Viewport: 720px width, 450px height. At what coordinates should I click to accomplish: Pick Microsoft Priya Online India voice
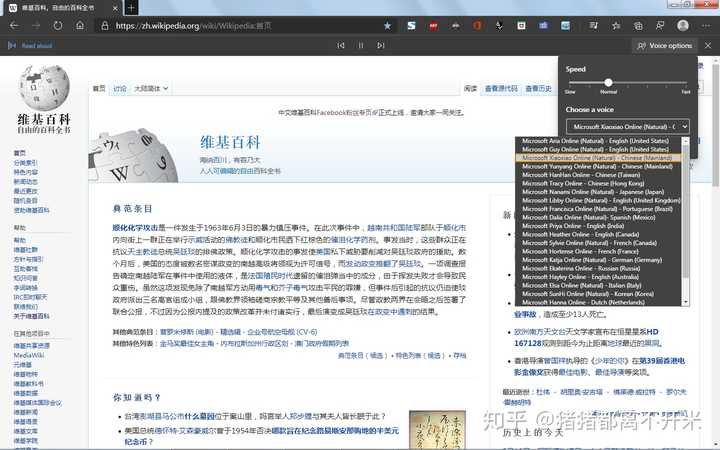[598, 226]
